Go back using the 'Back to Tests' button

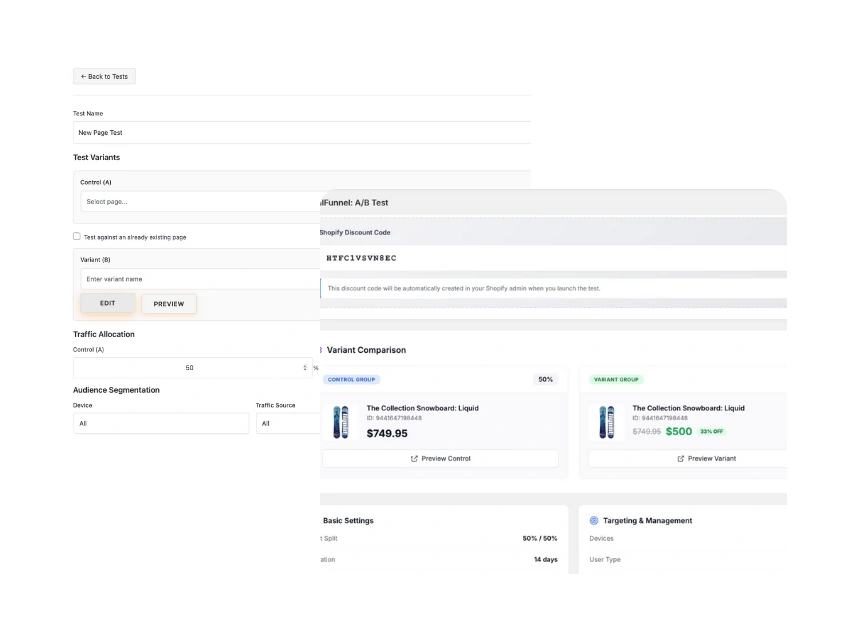104,76
